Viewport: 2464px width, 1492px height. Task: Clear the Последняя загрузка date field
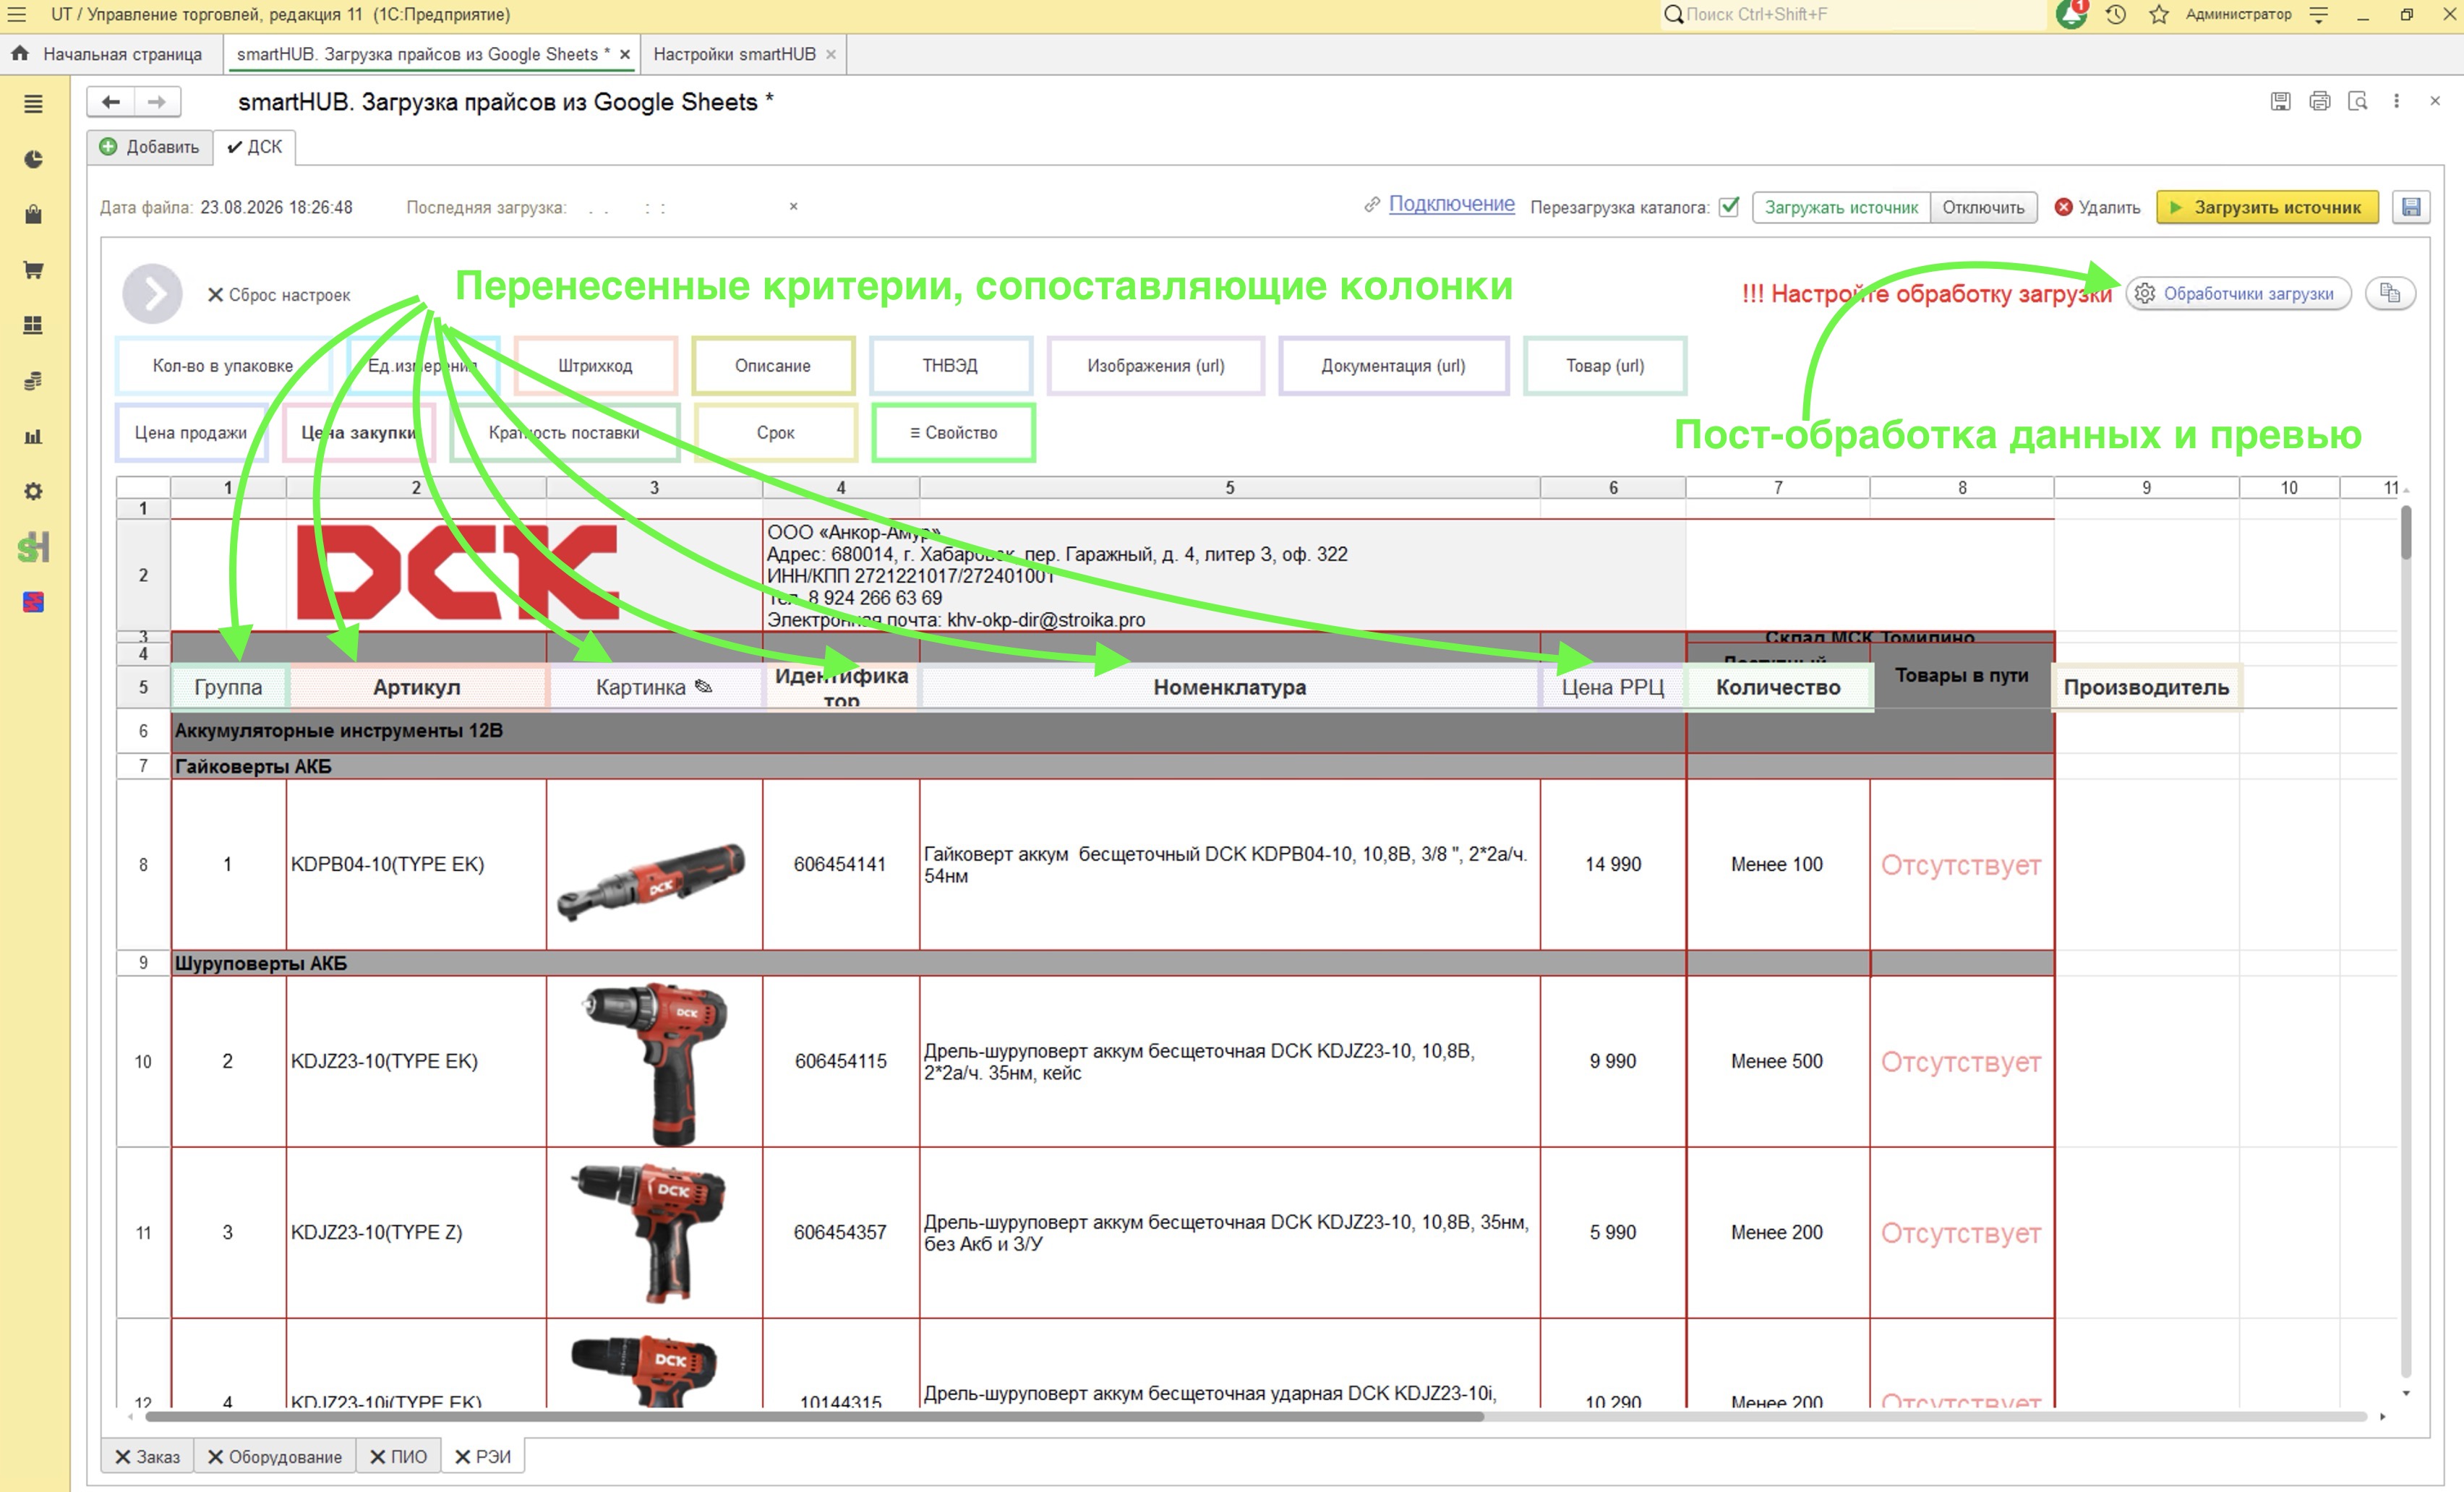(793, 206)
